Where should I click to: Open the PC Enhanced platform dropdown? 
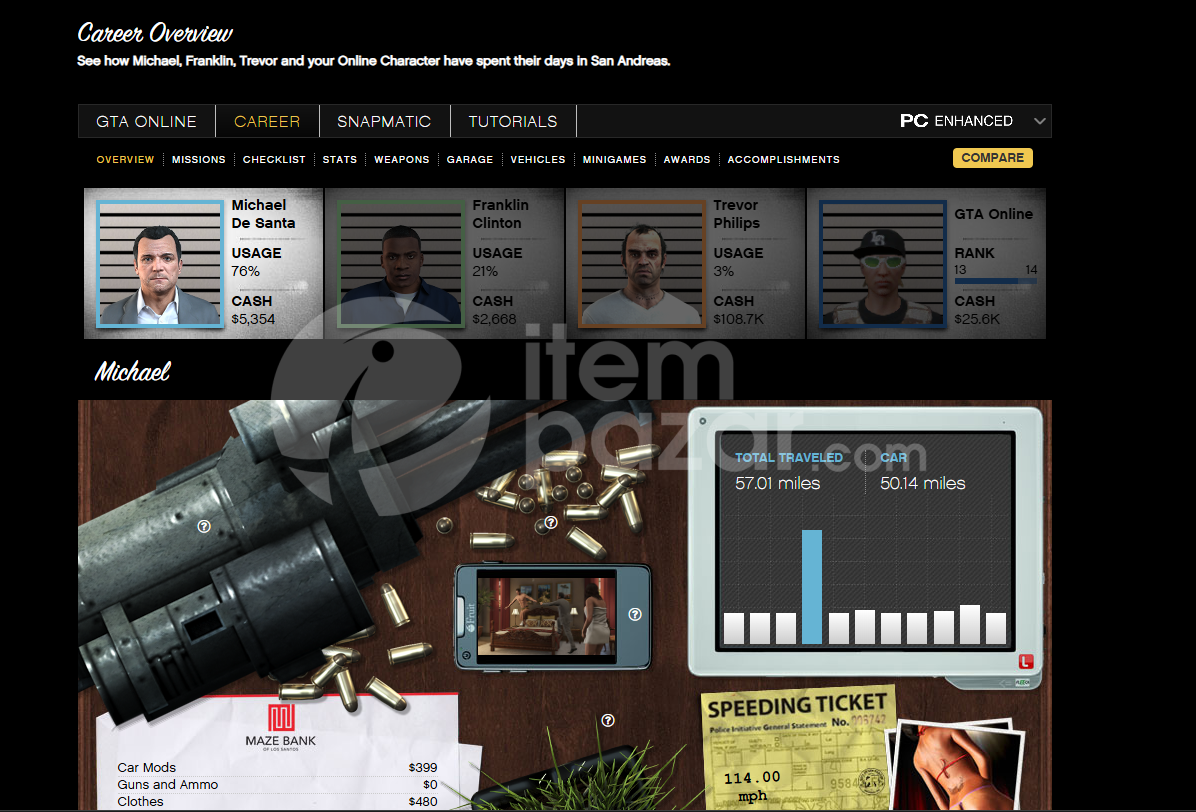[x=972, y=121]
